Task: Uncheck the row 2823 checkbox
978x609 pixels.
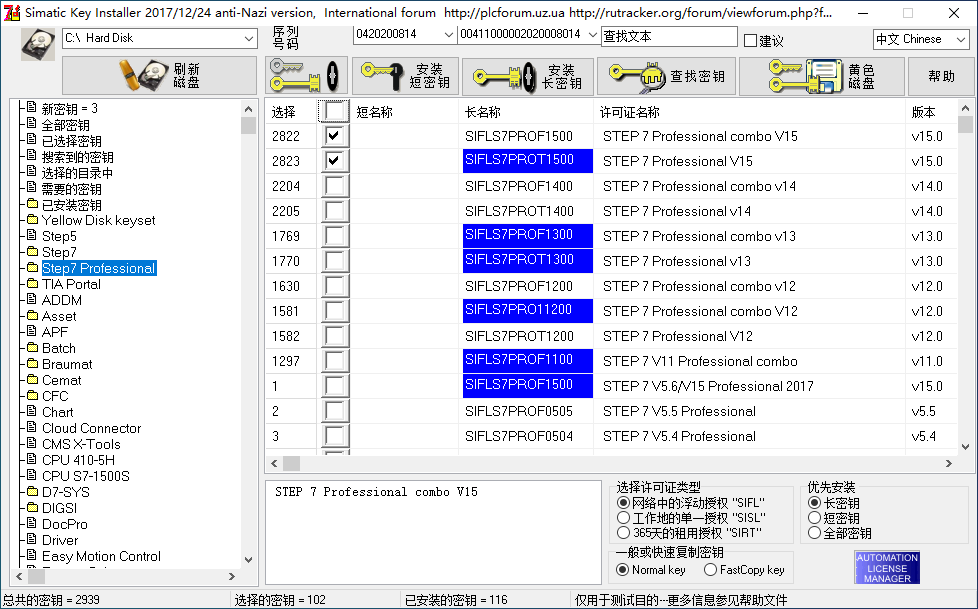Action: click(334, 160)
